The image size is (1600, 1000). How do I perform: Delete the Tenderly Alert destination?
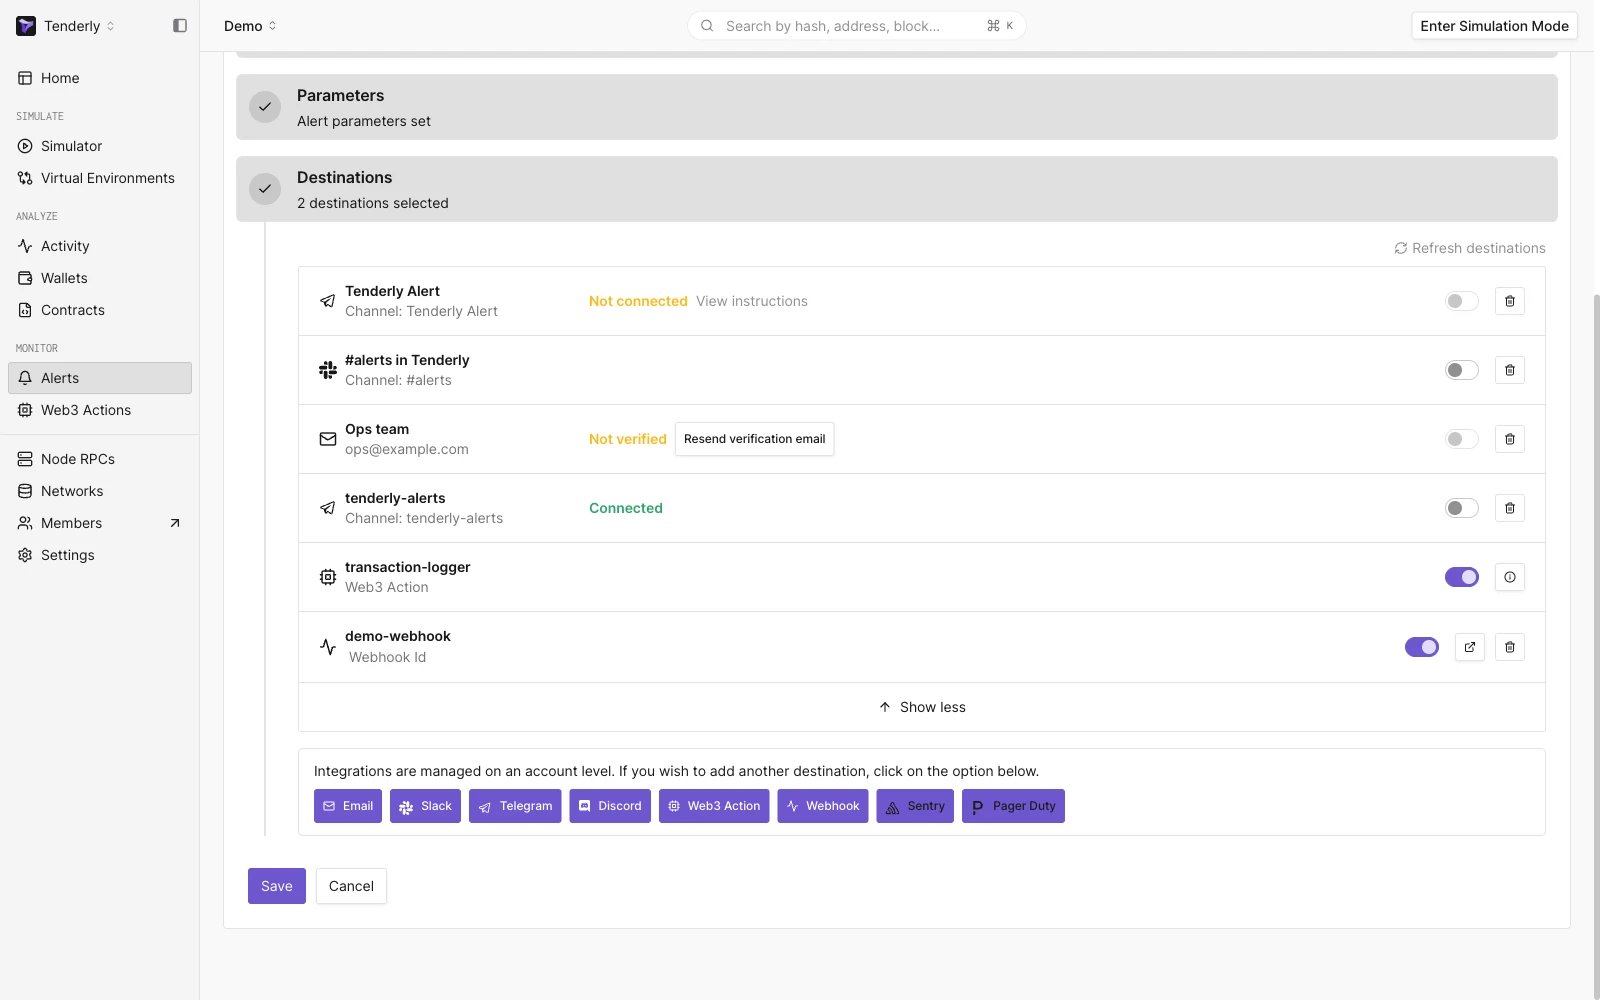(x=1510, y=301)
